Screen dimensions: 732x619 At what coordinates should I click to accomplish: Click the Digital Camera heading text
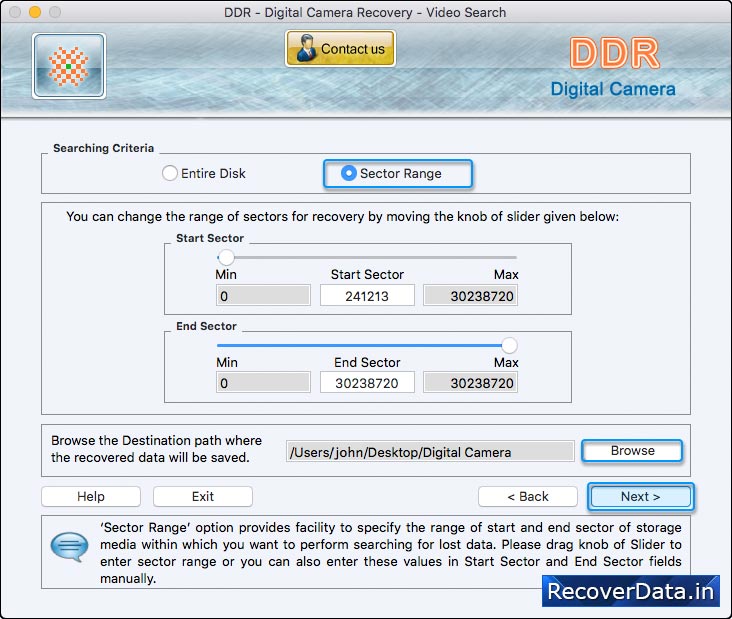point(613,89)
